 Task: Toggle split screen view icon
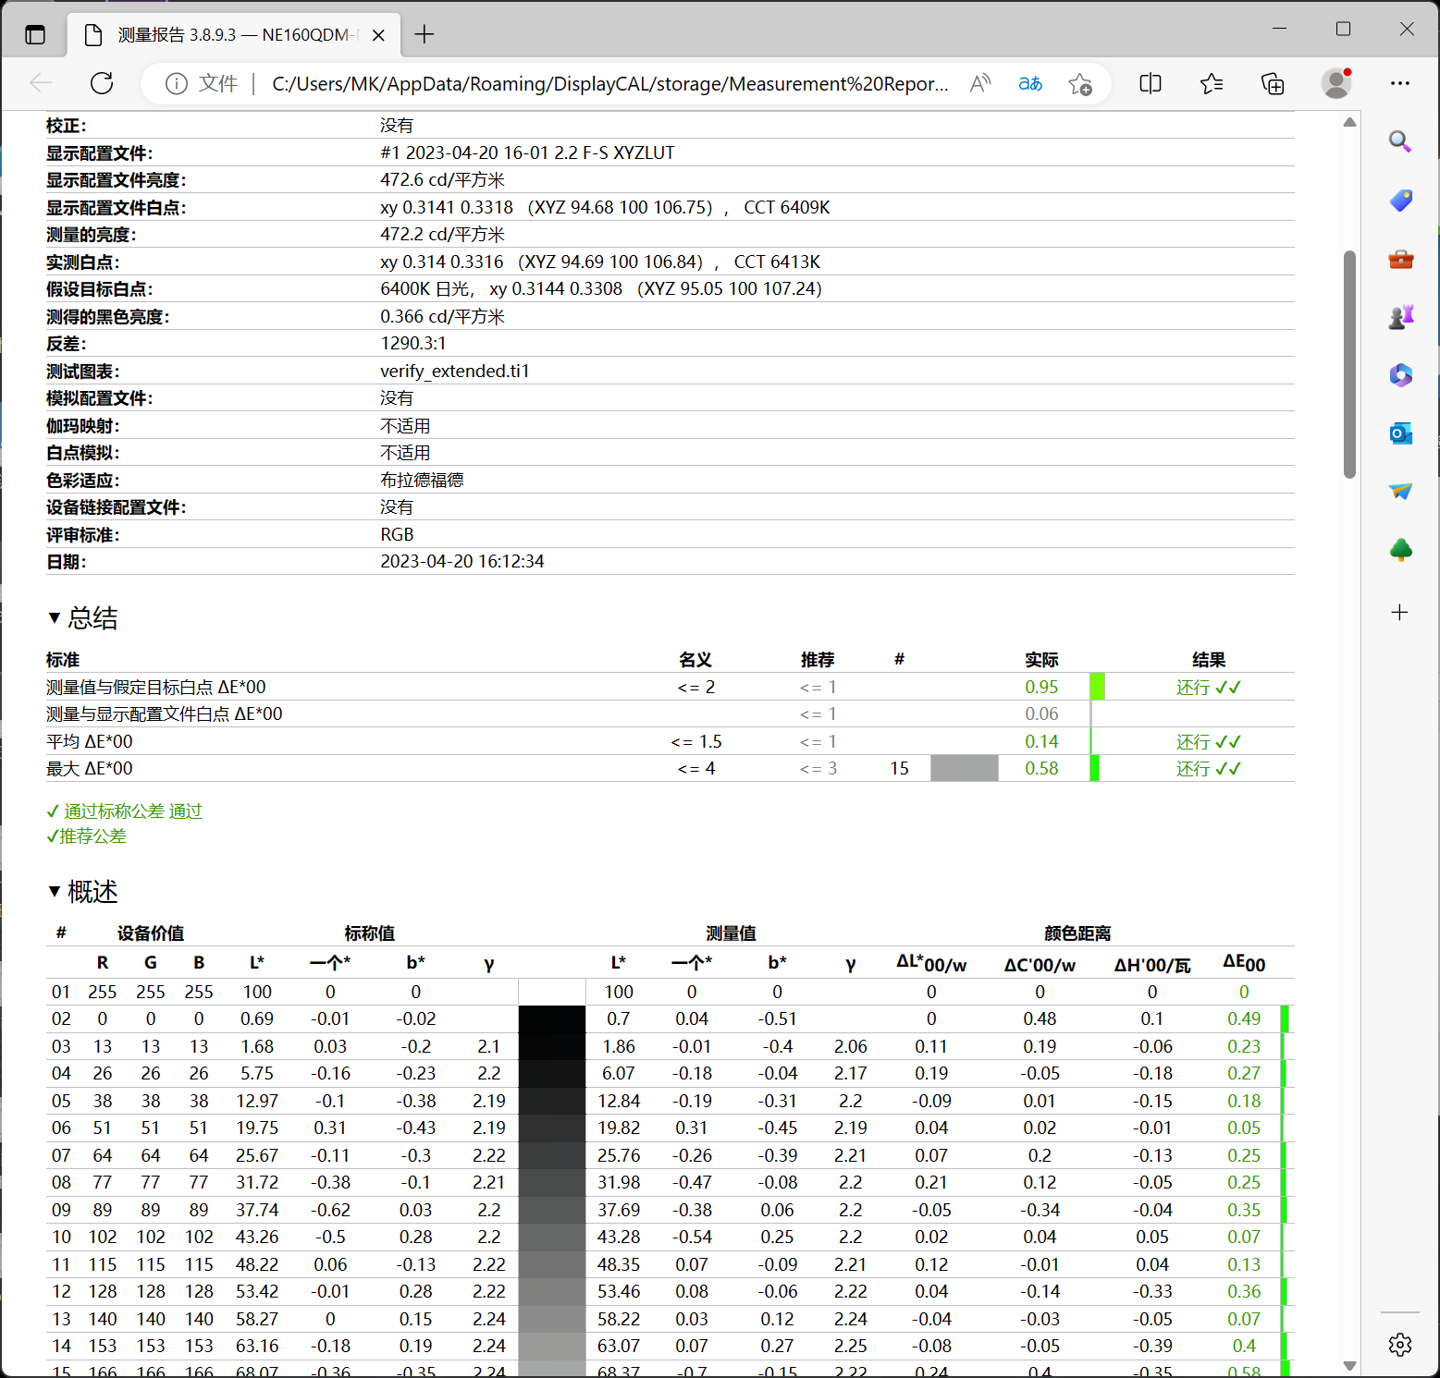click(x=1151, y=84)
